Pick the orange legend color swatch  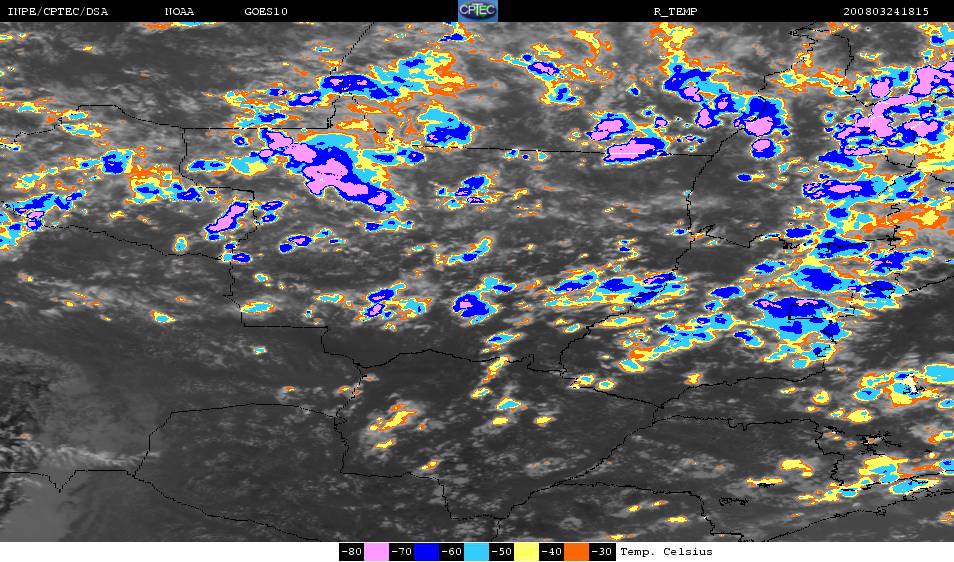coord(576,552)
